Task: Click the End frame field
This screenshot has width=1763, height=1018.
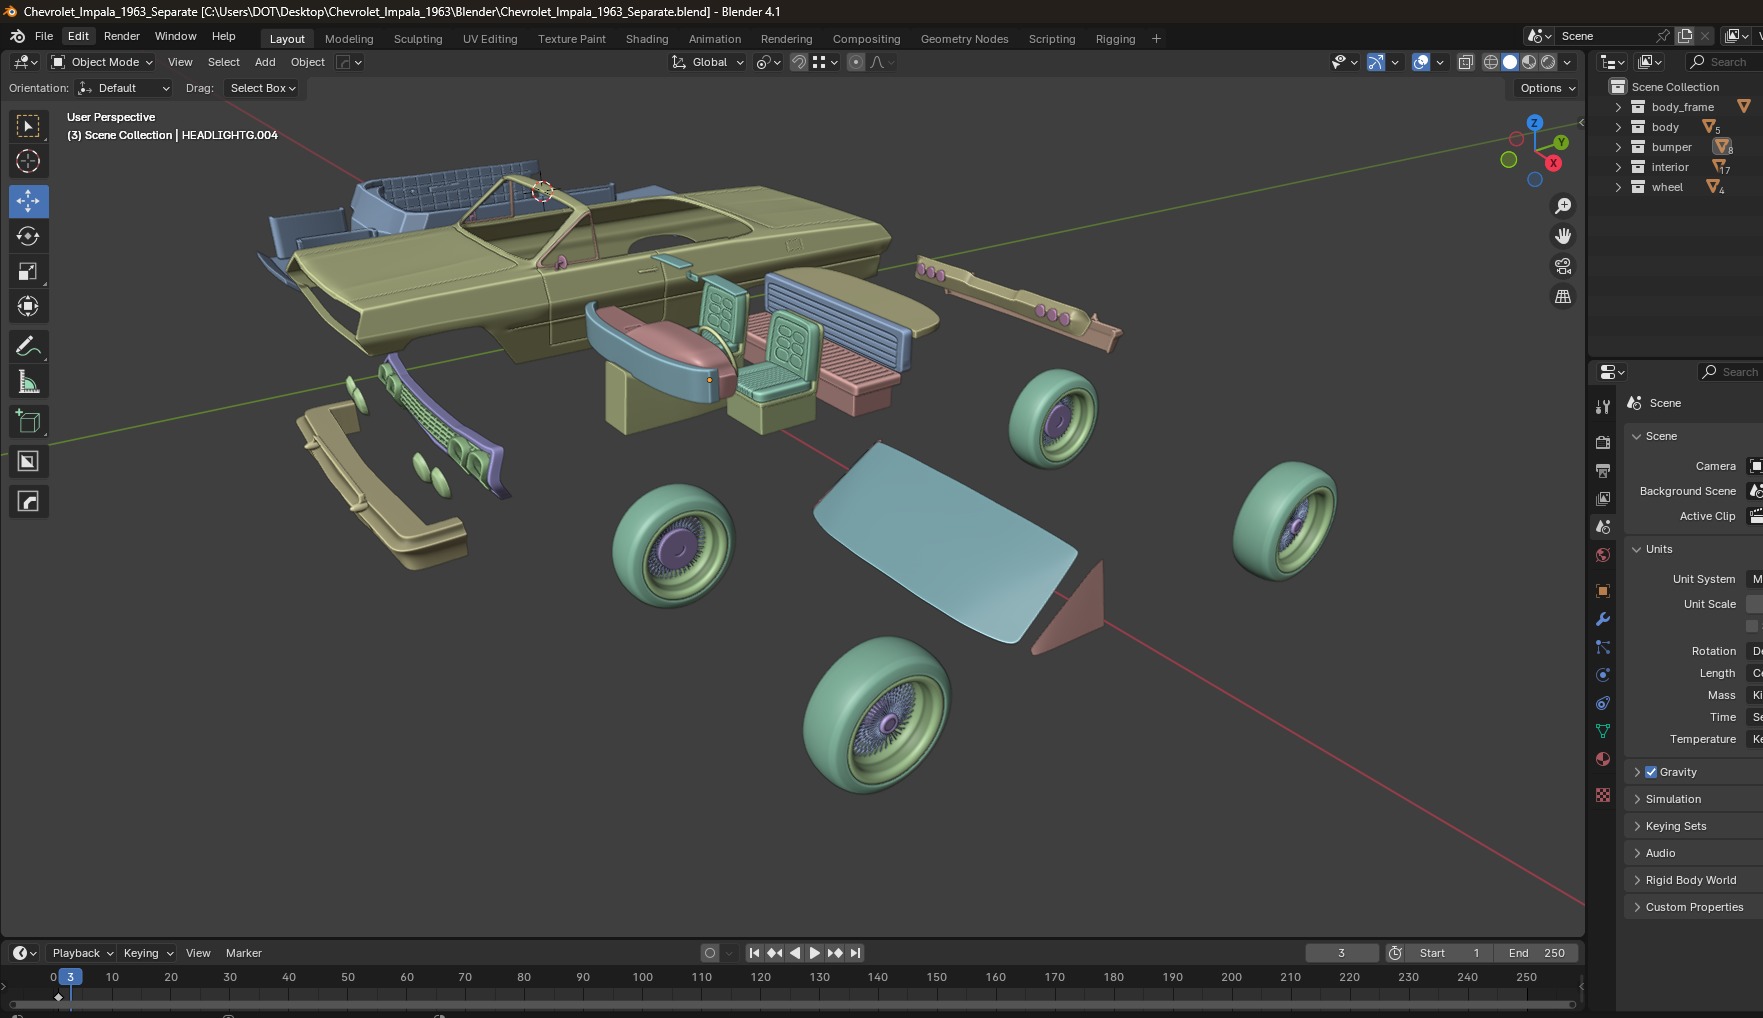Action: (1537, 953)
